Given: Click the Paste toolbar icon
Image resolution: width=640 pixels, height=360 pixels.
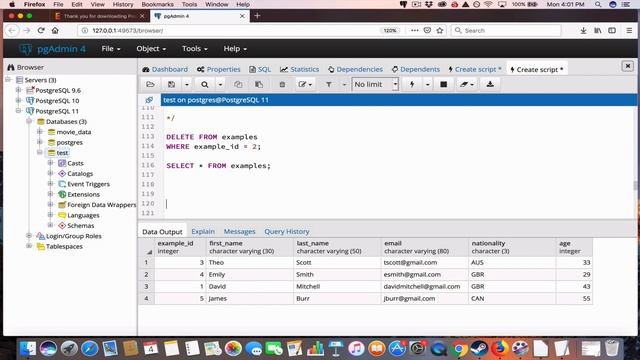Looking at the screenshot, I should (x=259, y=84).
